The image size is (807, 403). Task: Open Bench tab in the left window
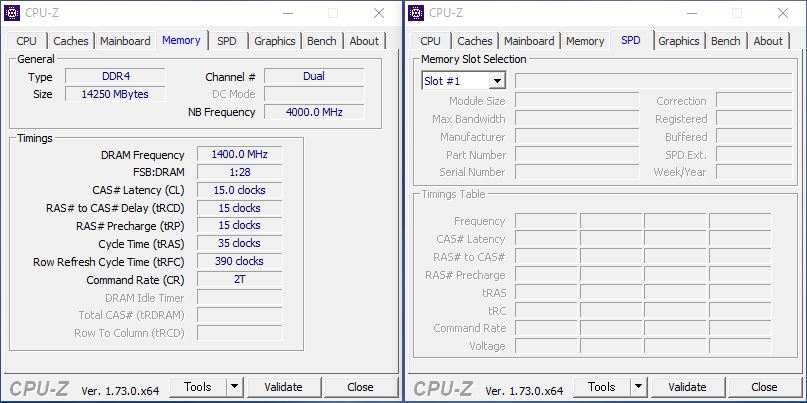pos(322,41)
